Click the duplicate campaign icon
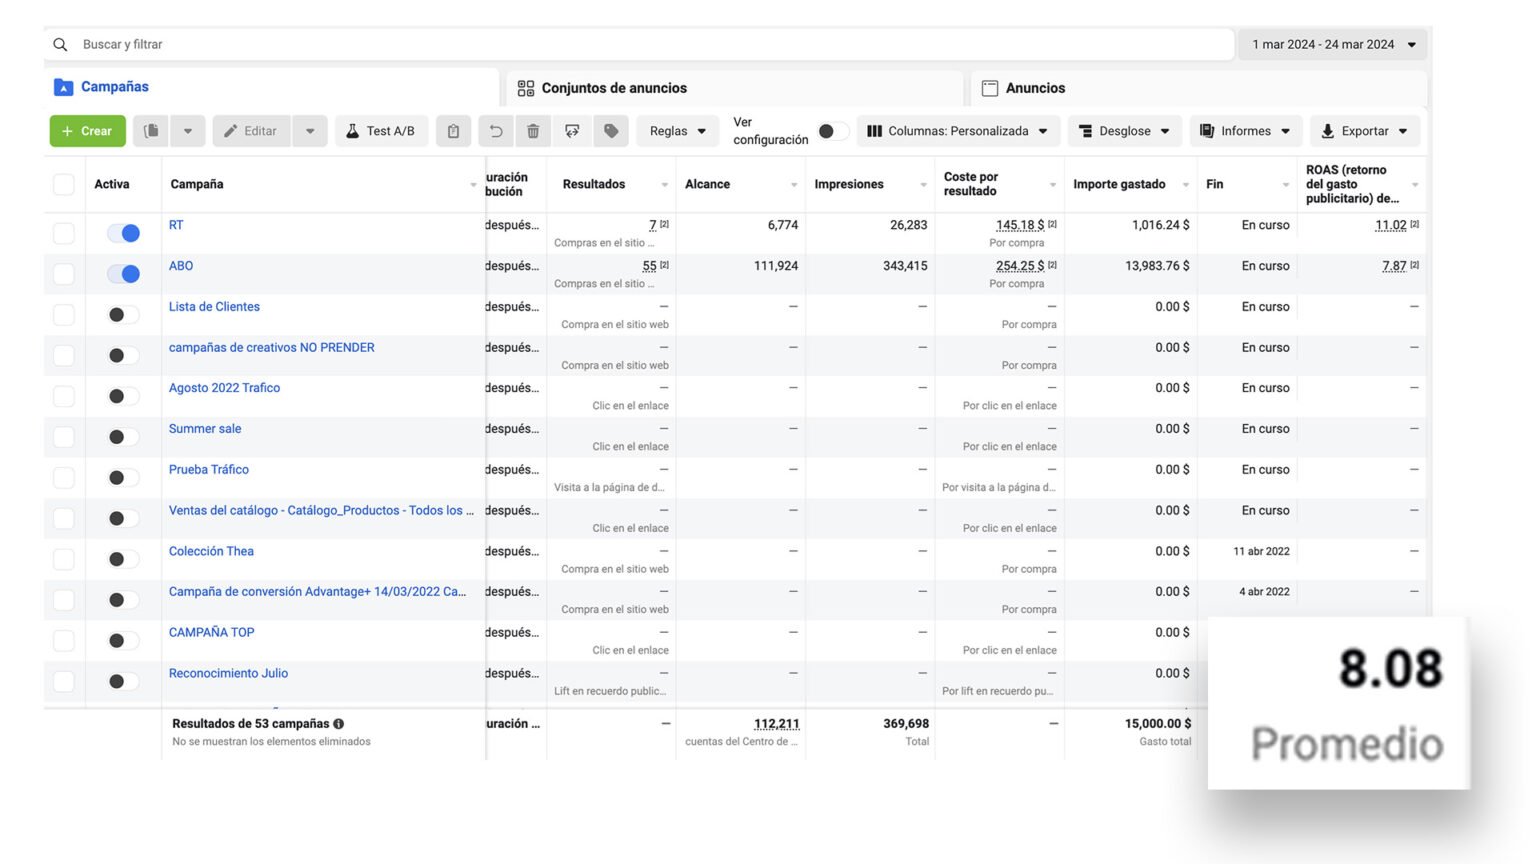Screen dimensions: 1536x864 tap(151, 131)
